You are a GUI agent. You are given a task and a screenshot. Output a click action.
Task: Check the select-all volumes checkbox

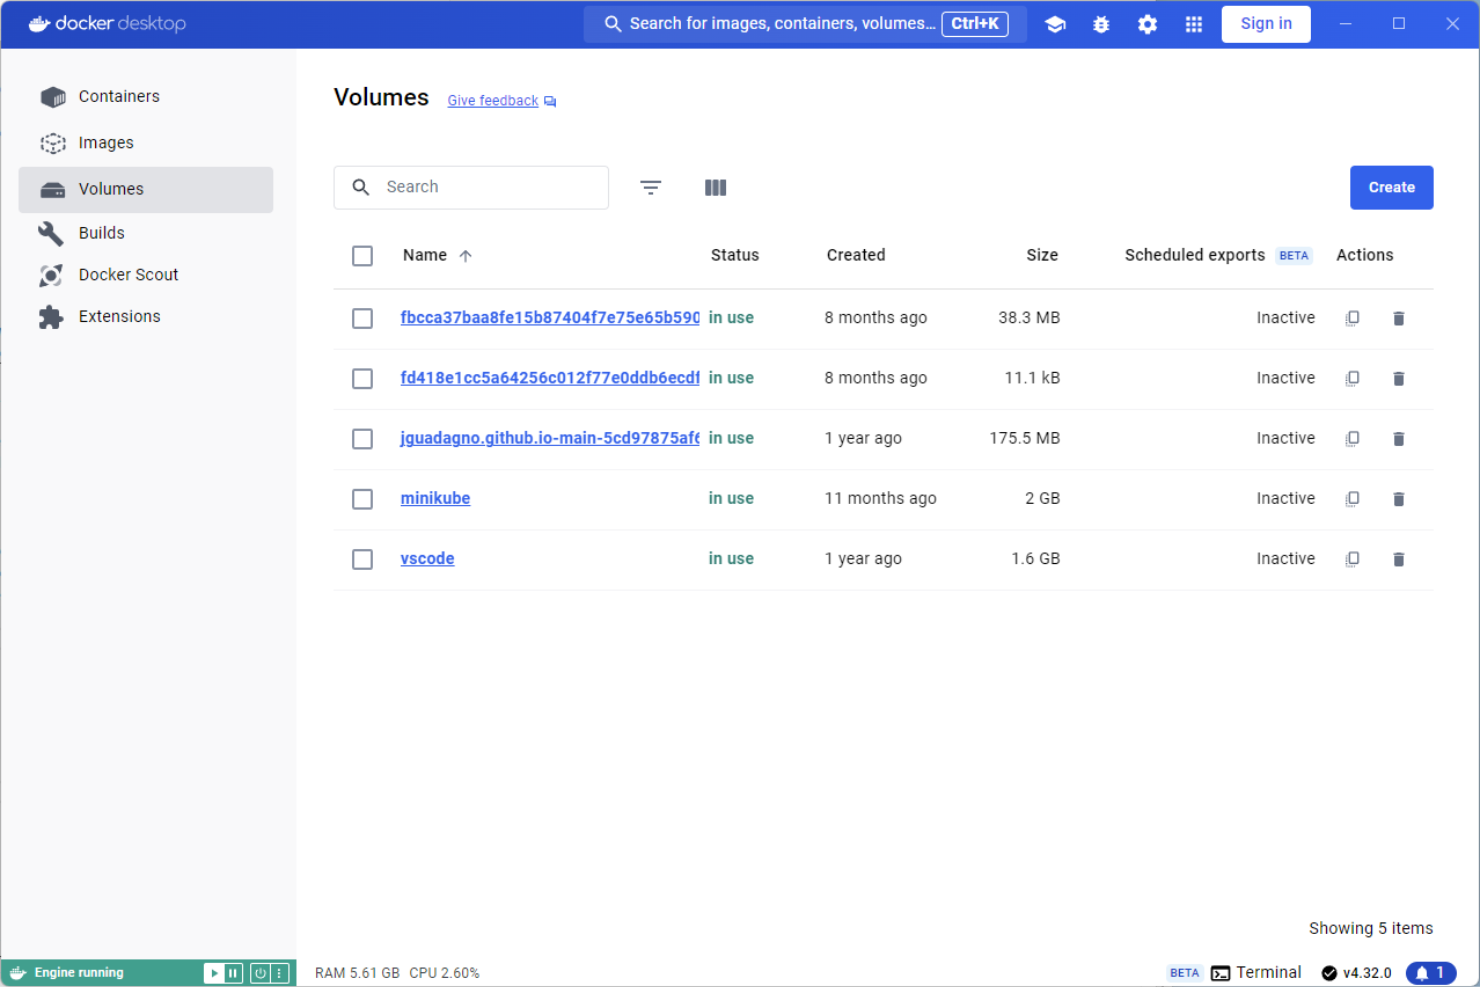[362, 255]
